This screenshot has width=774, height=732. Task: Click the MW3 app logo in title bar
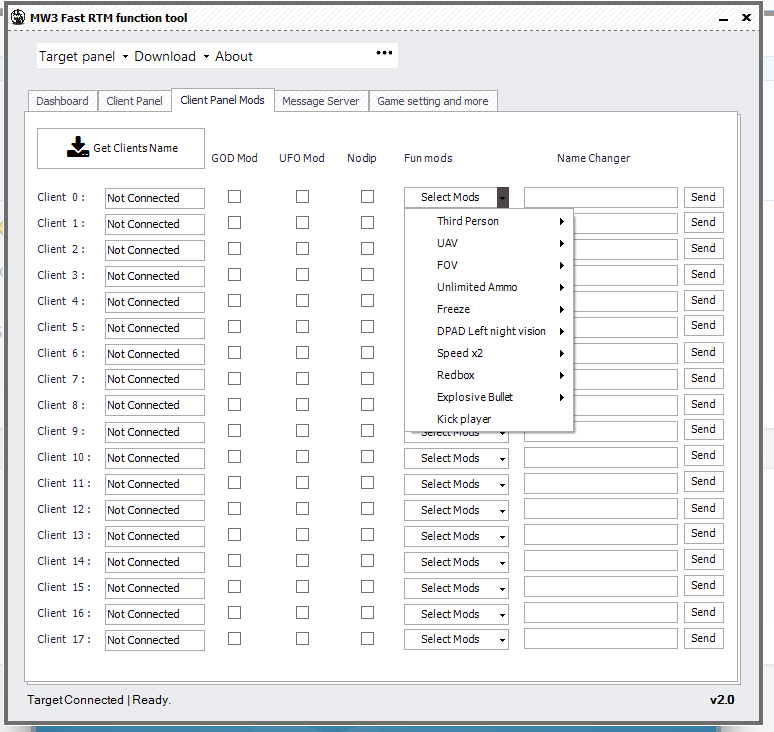tap(18, 18)
